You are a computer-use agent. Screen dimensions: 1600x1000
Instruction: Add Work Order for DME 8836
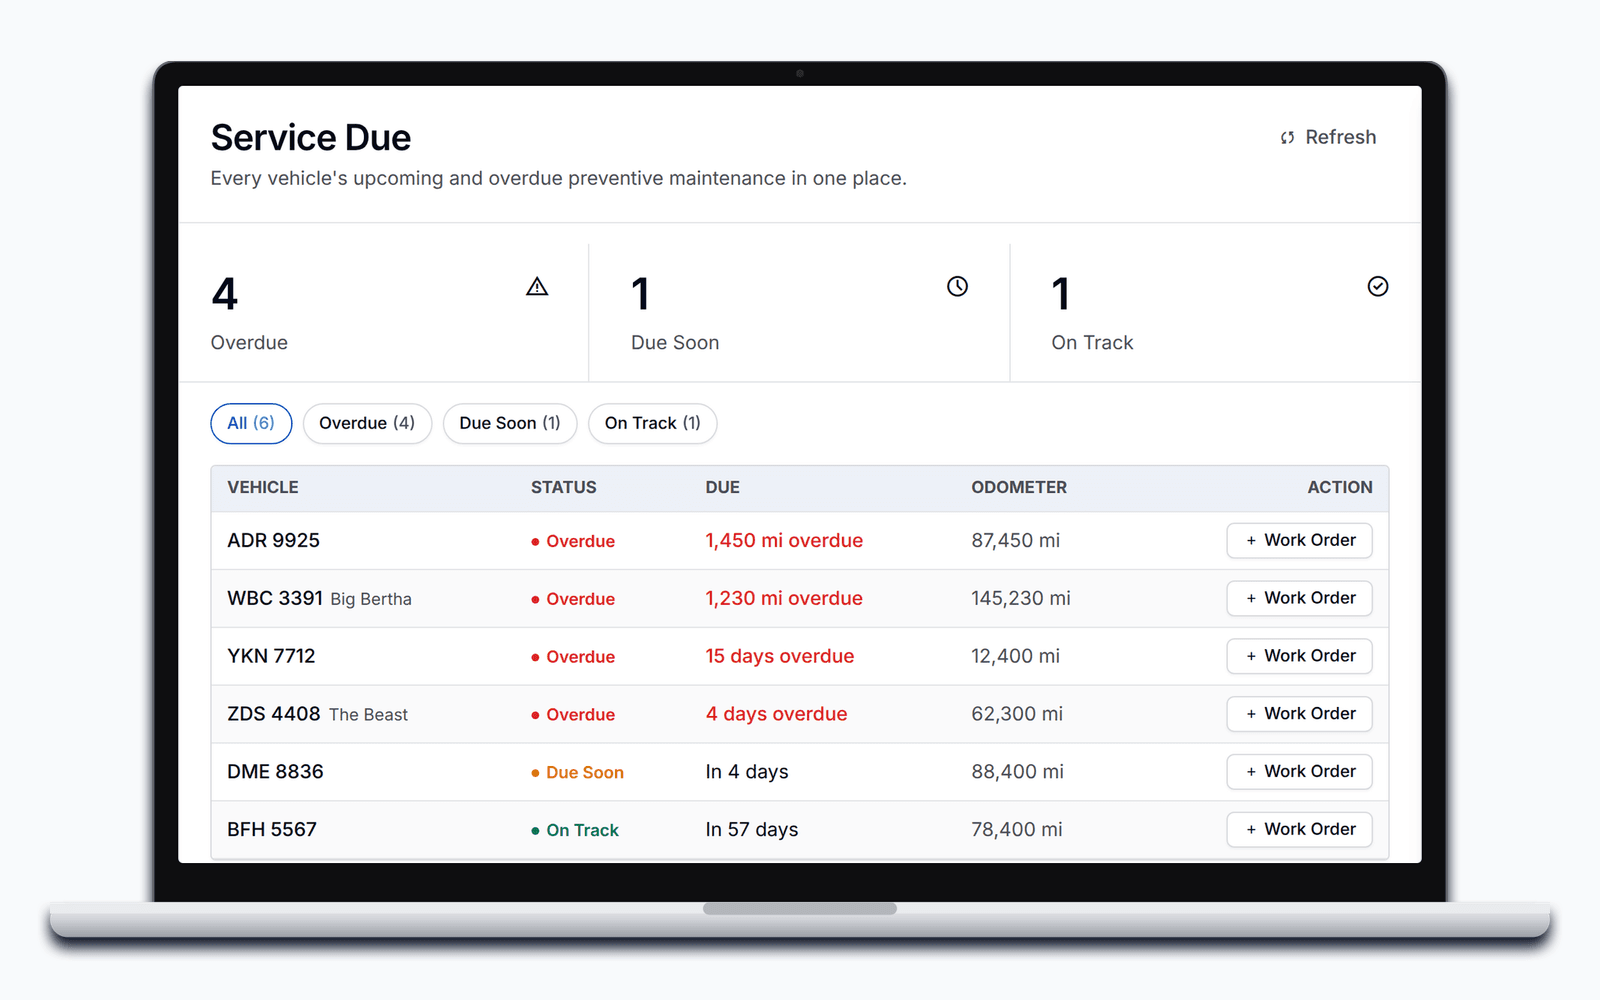(1299, 772)
